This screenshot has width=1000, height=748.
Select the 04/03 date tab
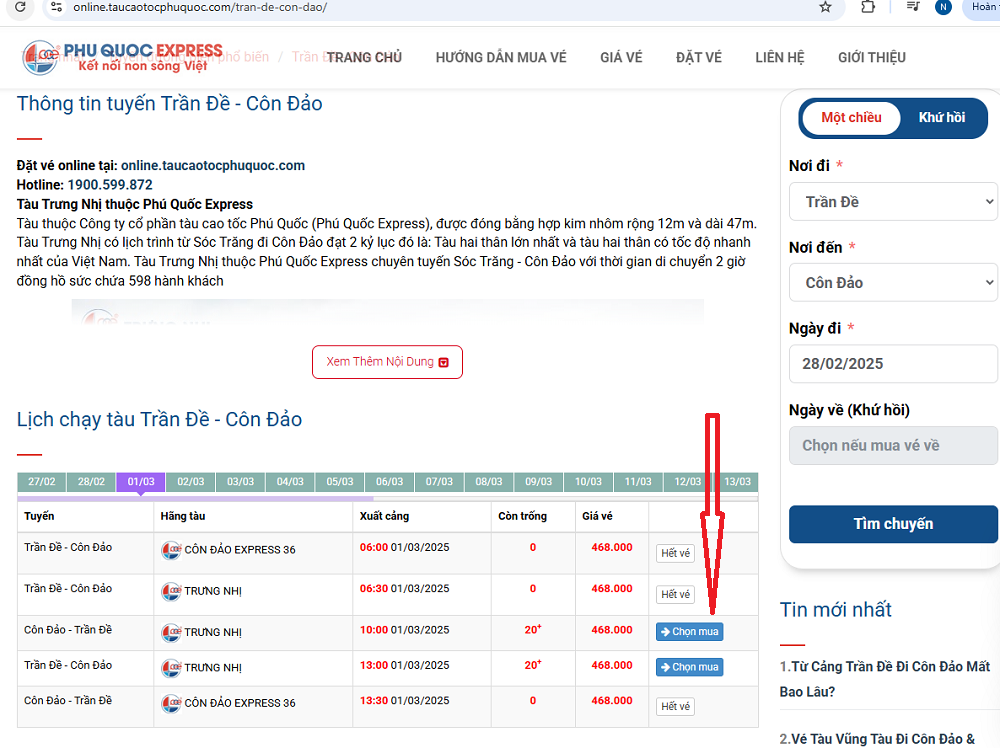pyautogui.click(x=290, y=481)
